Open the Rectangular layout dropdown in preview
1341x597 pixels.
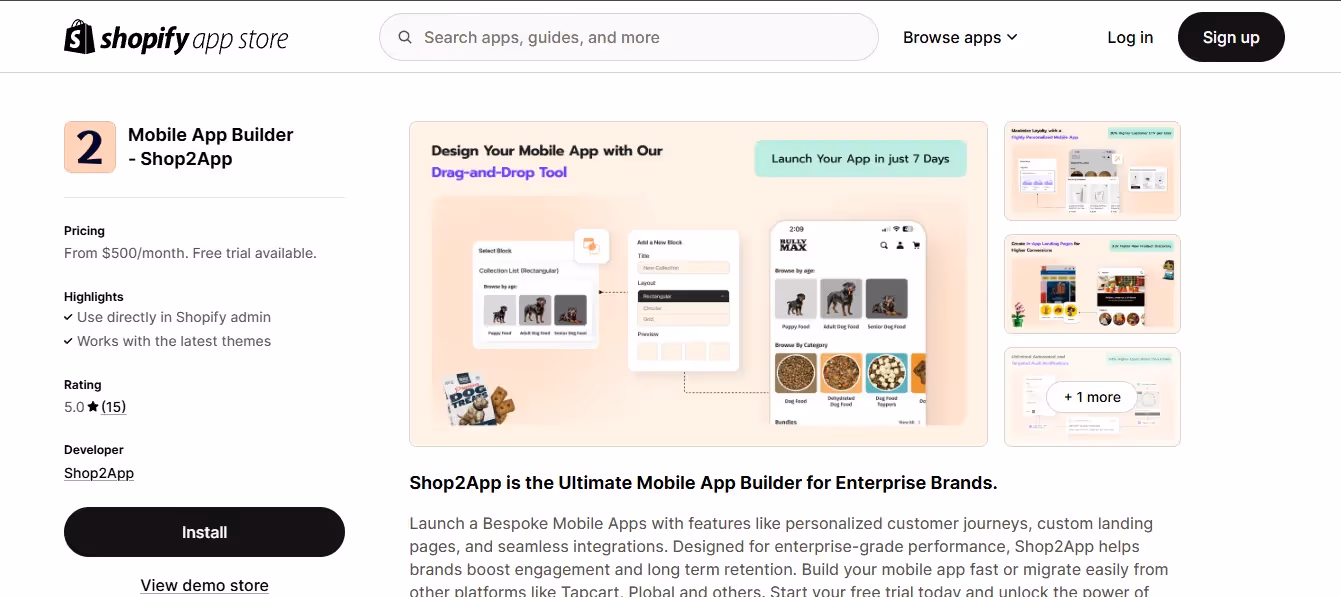click(683, 296)
